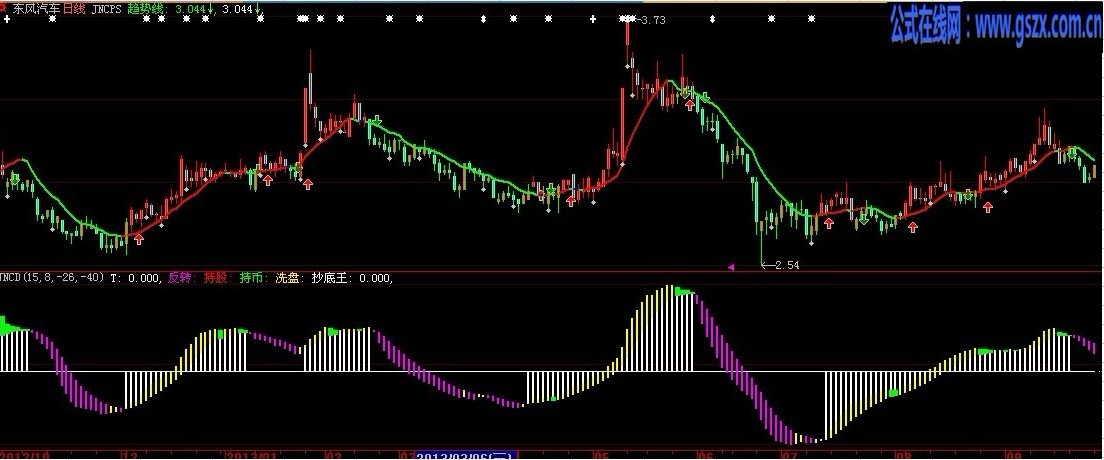Click the green 趋势线: 3.044 readout

(170, 8)
